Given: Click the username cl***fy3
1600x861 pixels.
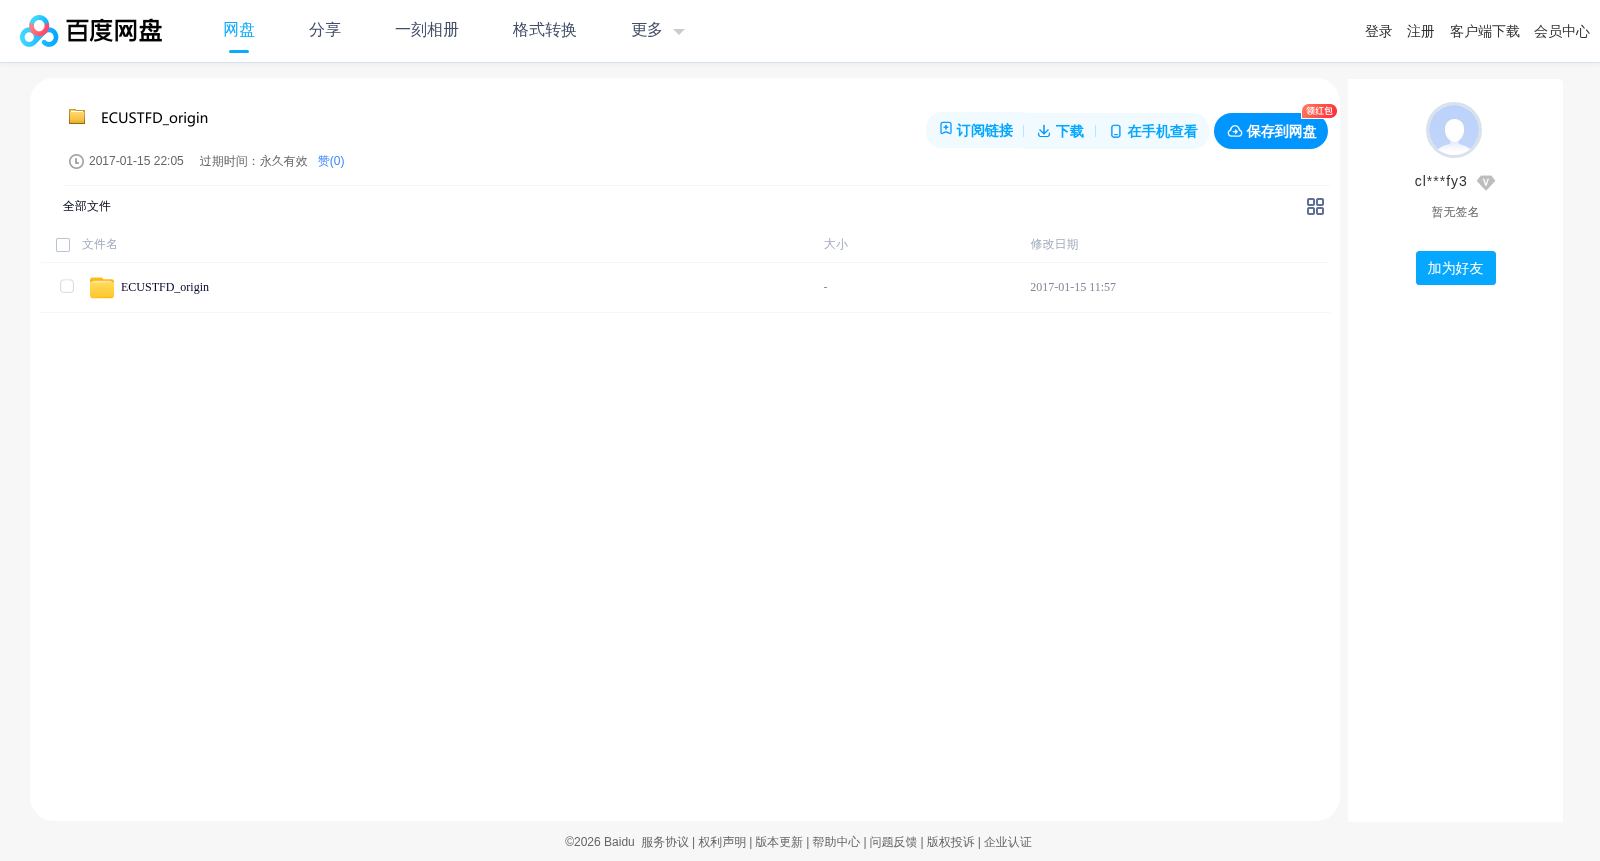Looking at the screenshot, I should point(1441,181).
